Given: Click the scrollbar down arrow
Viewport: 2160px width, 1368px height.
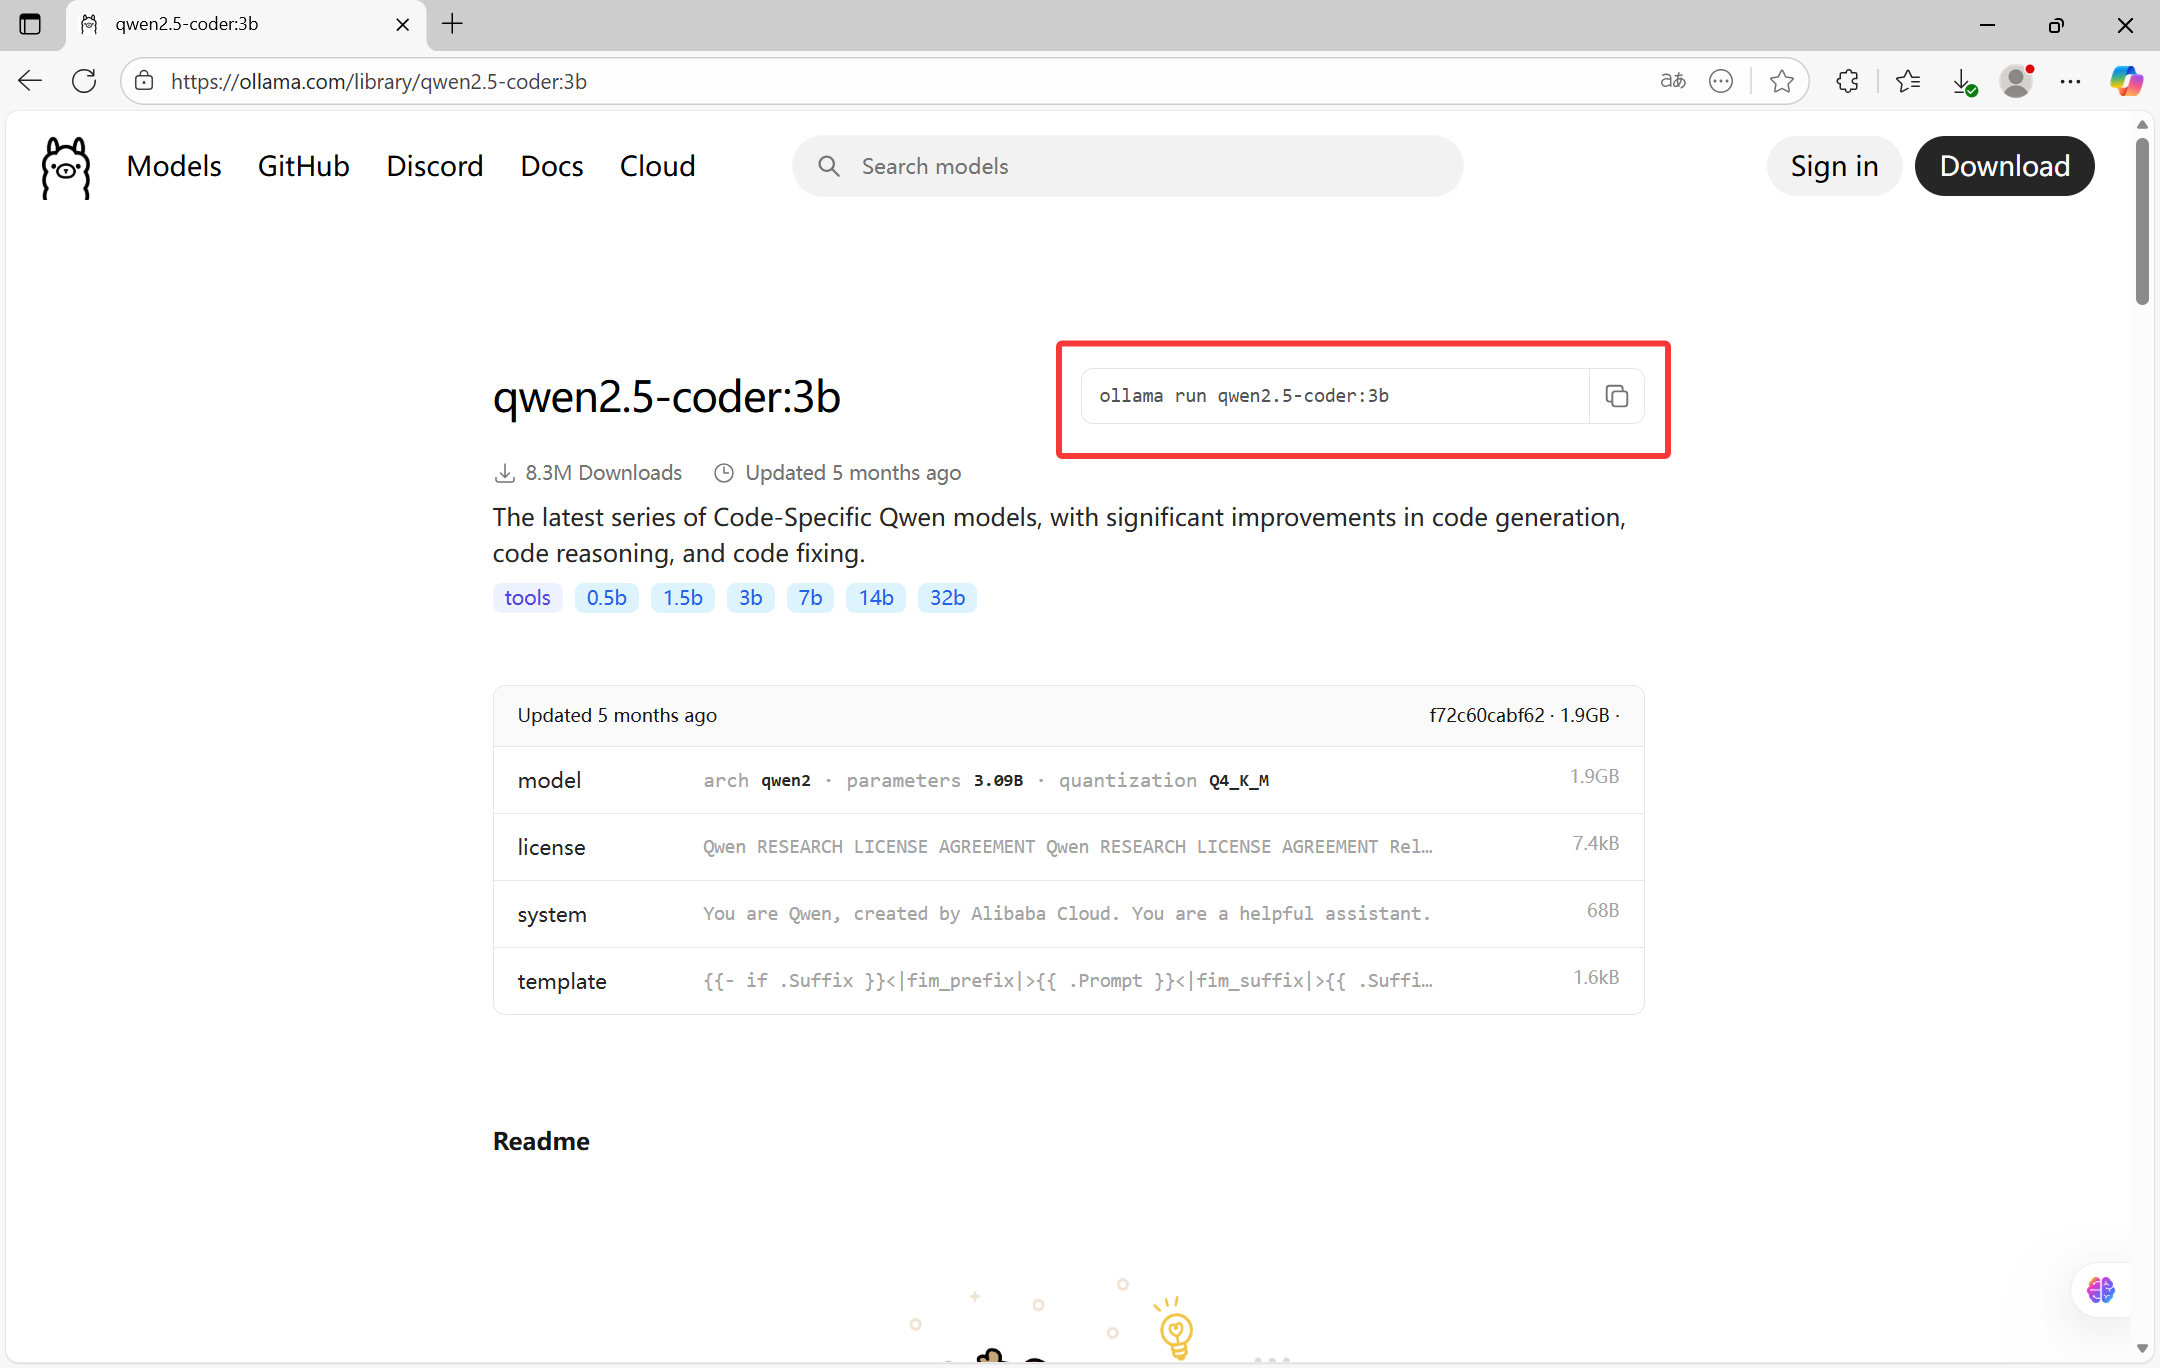Looking at the screenshot, I should pos(2142,1348).
